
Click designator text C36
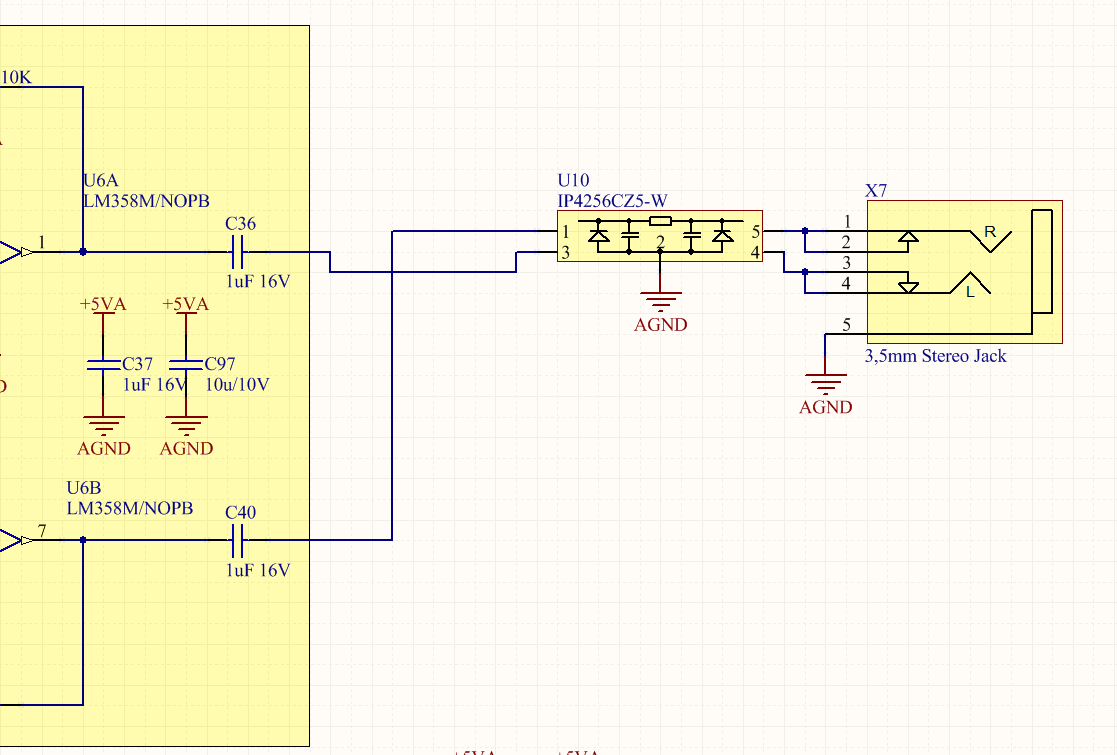(x=241, y=224)
